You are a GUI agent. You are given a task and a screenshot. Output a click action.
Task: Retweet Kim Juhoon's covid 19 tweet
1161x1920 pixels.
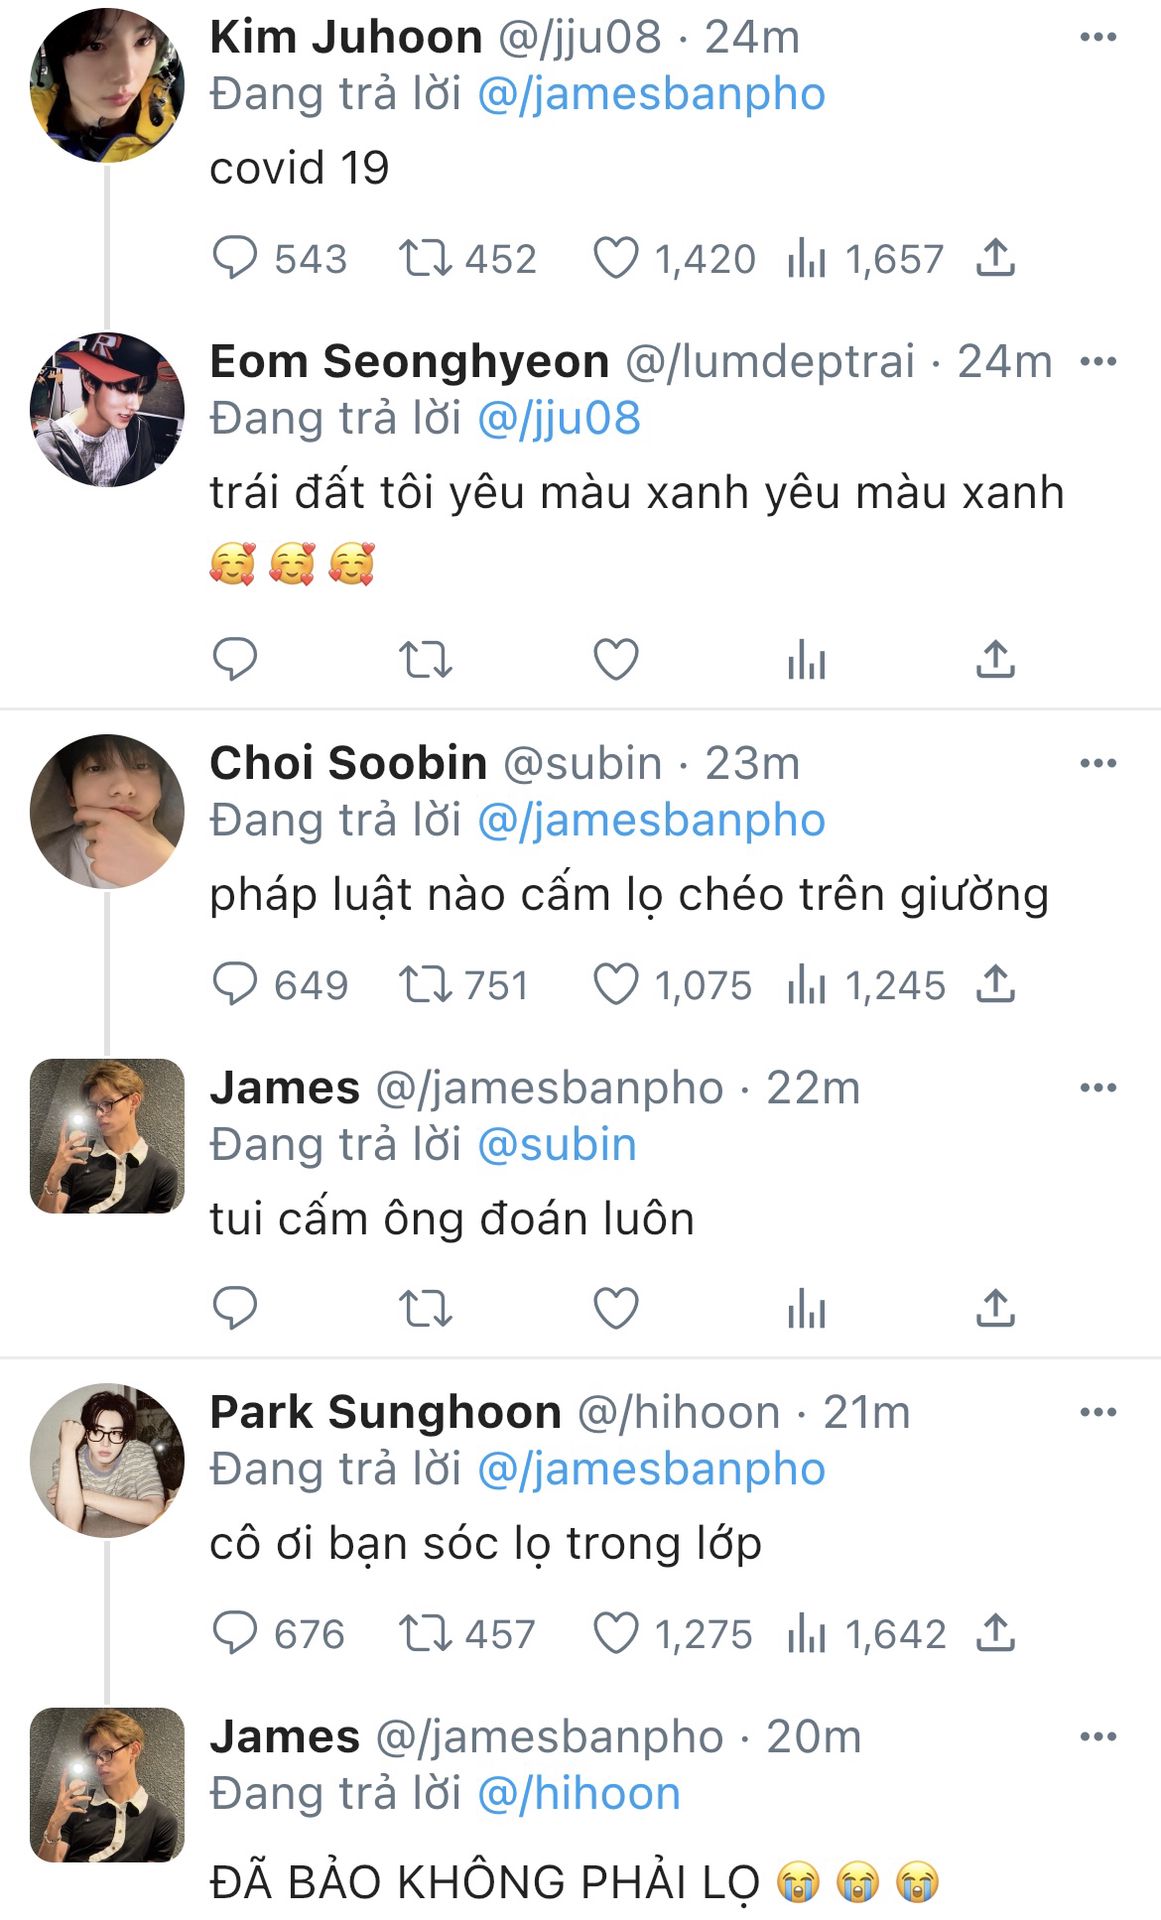coord(426,258)
